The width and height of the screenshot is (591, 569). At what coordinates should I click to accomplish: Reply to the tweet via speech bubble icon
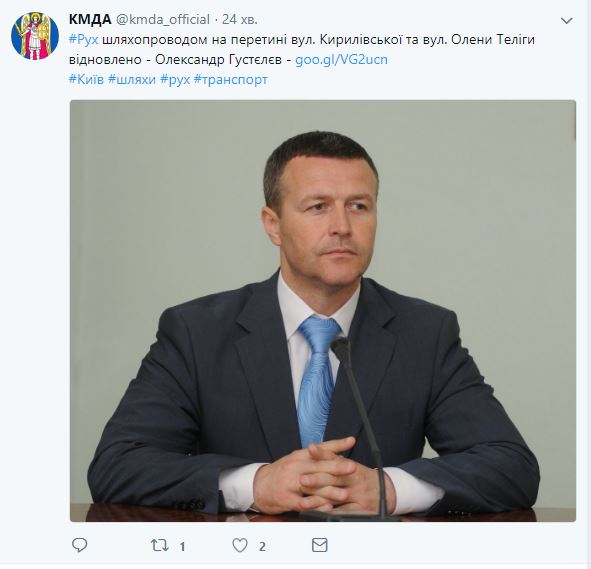click(80, 545)
